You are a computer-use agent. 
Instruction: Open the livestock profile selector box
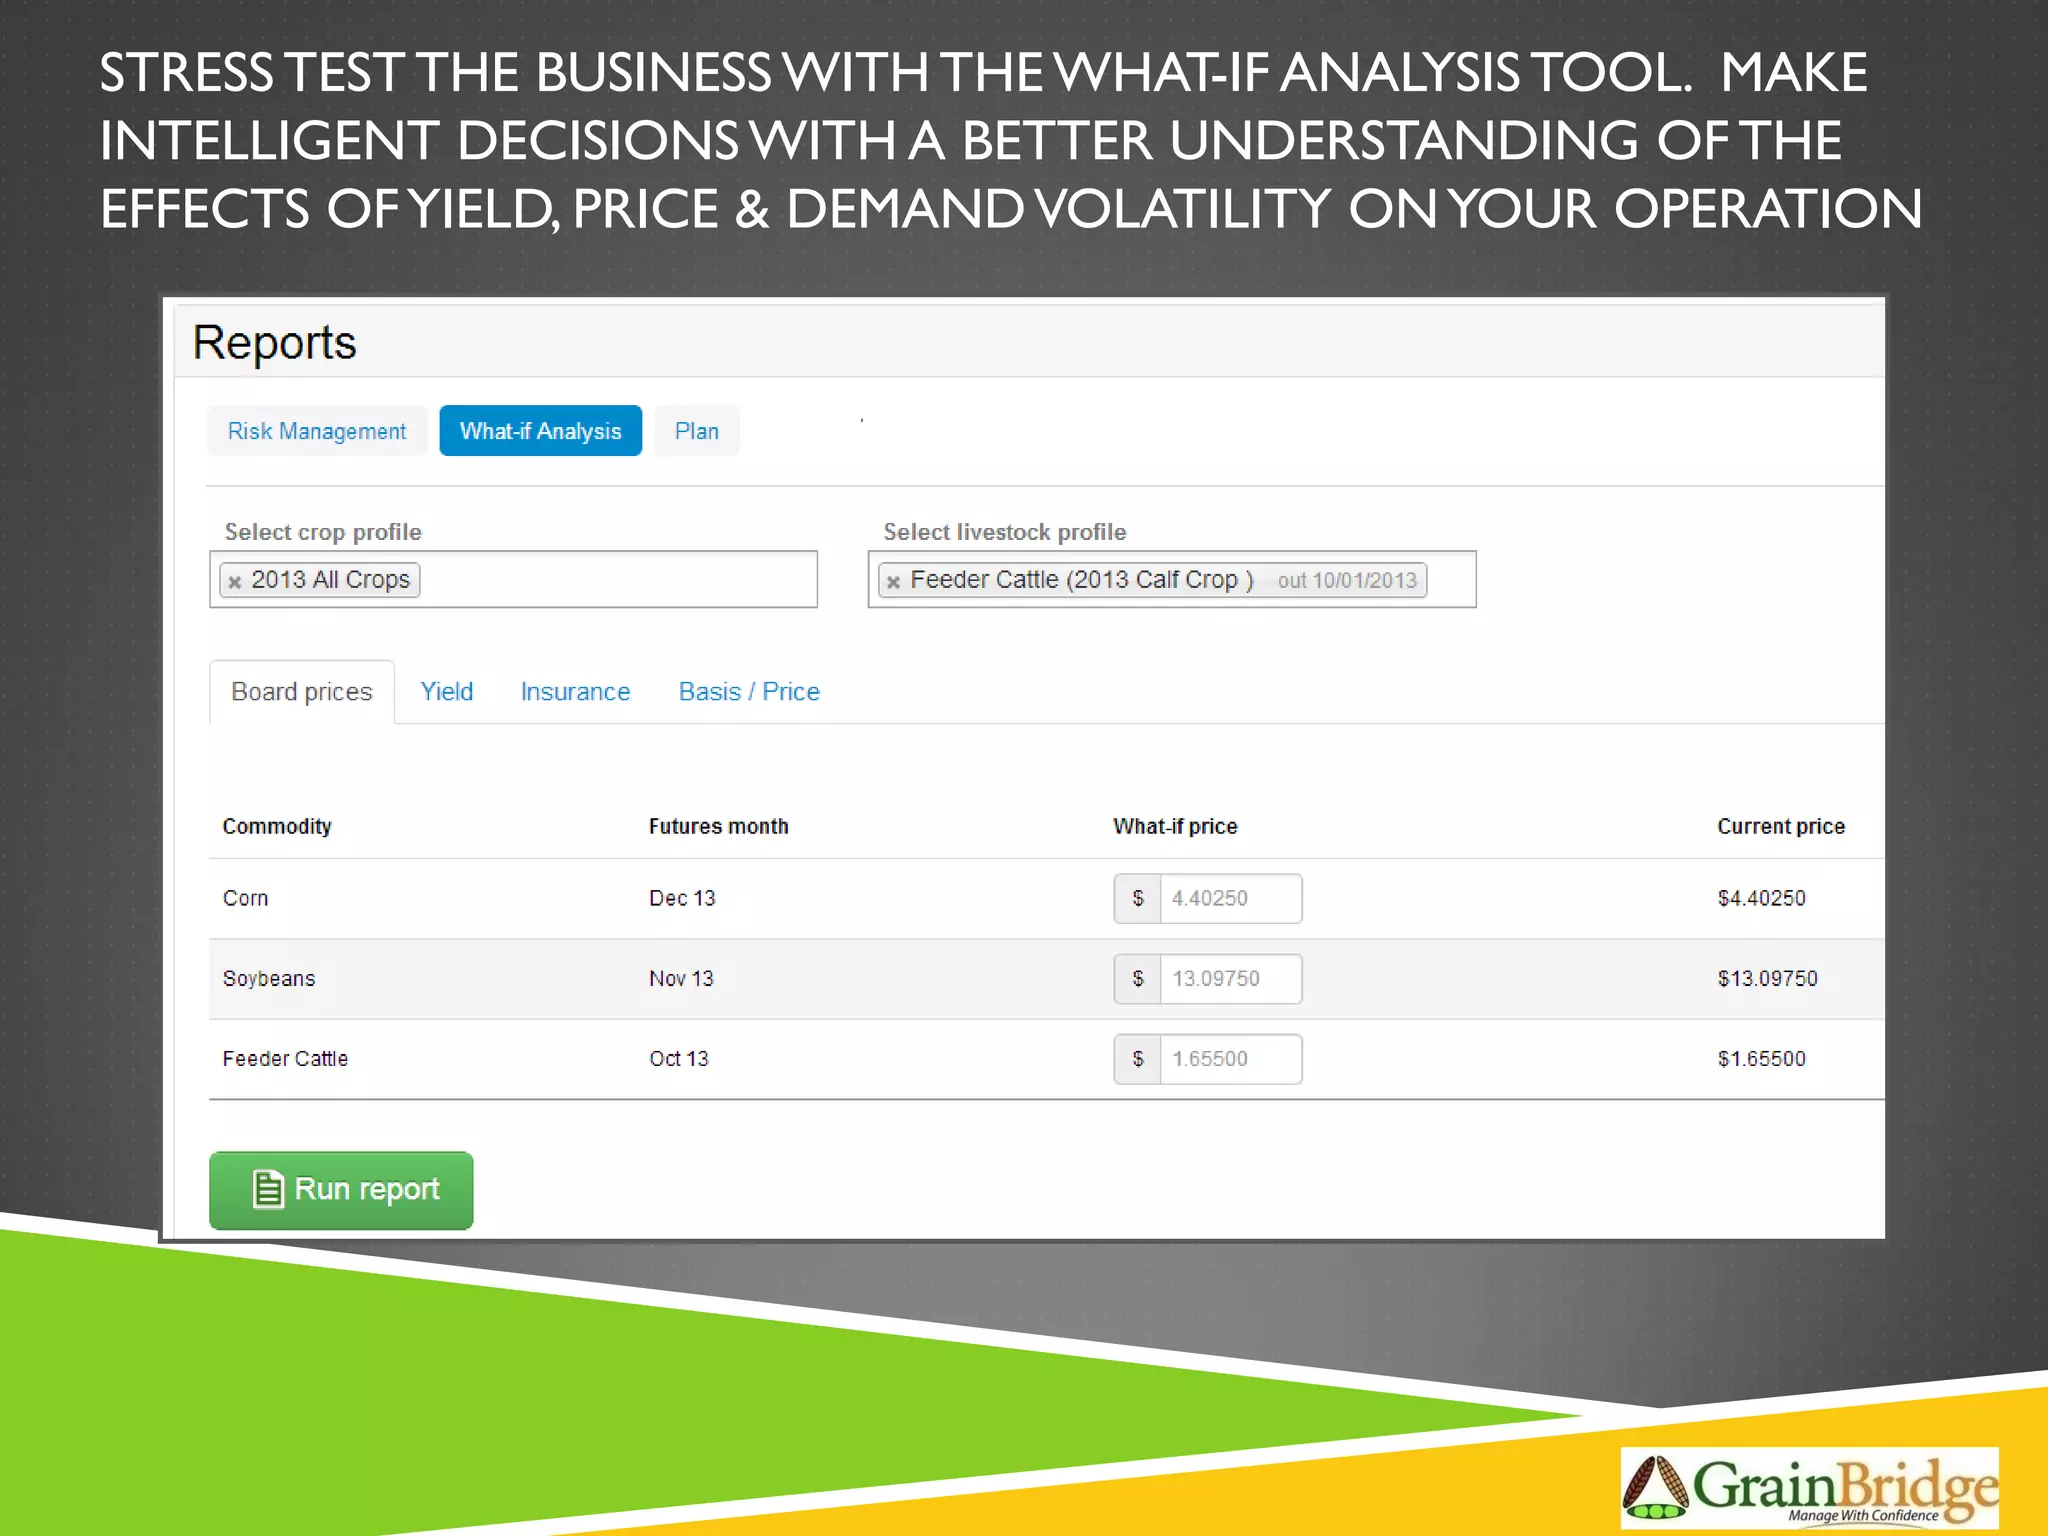click(x=1450, y=580)
